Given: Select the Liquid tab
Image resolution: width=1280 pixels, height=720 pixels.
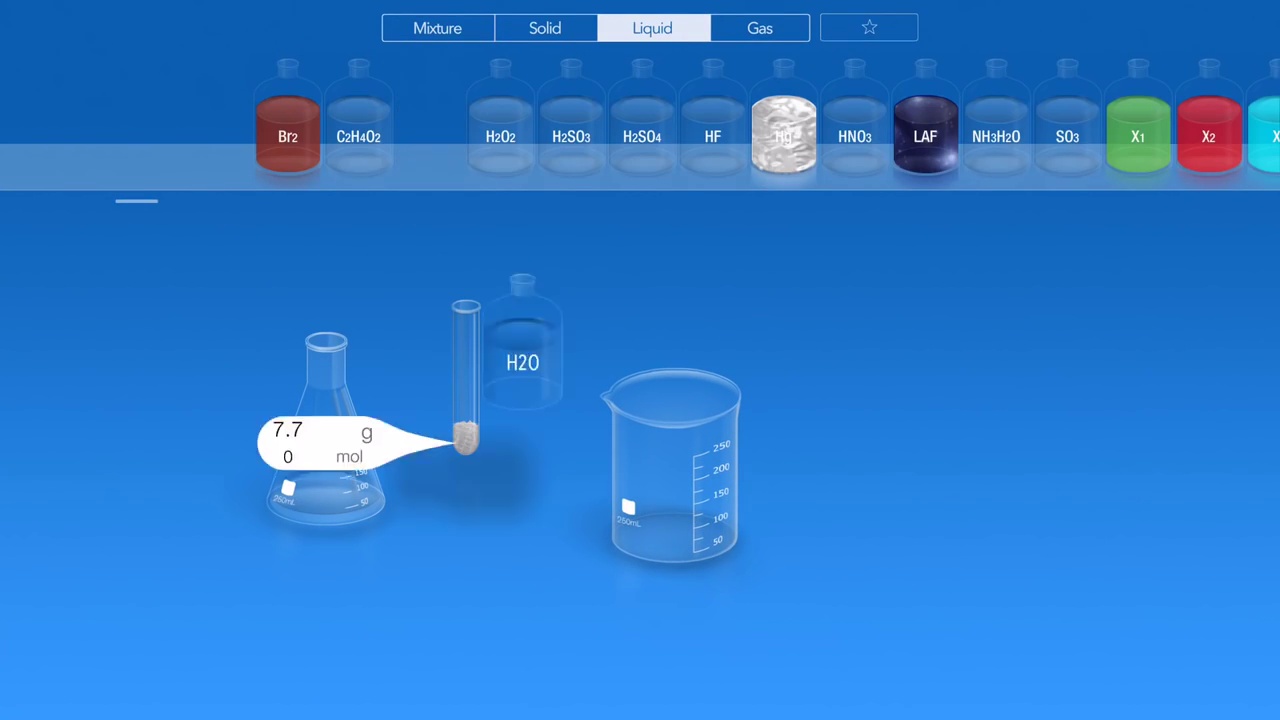Looking at the screenshot, I should pyautogui.click(x=653, y=28).
